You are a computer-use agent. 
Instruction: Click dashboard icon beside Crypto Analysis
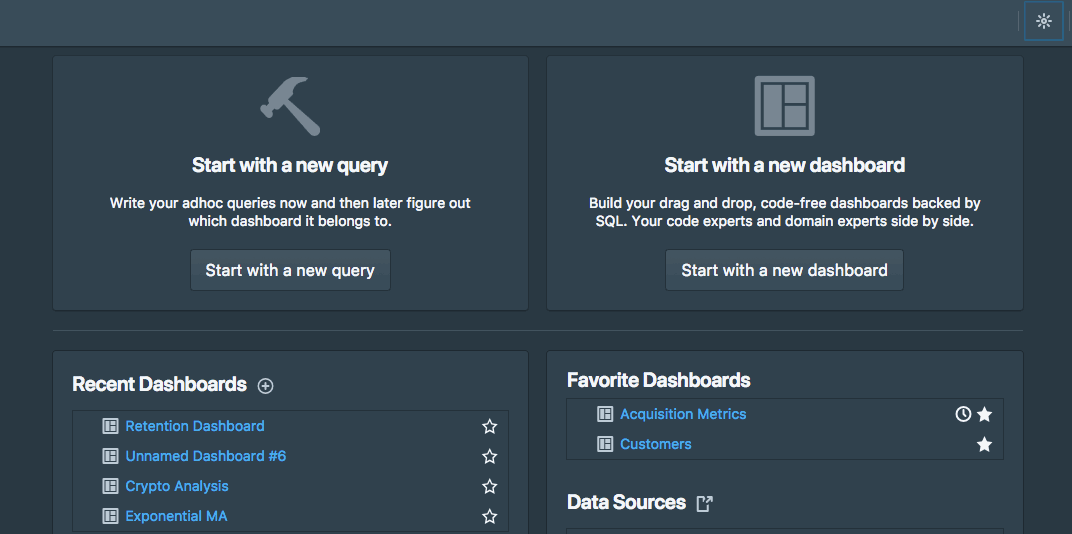pyautogui.click(x=110, y=486)
